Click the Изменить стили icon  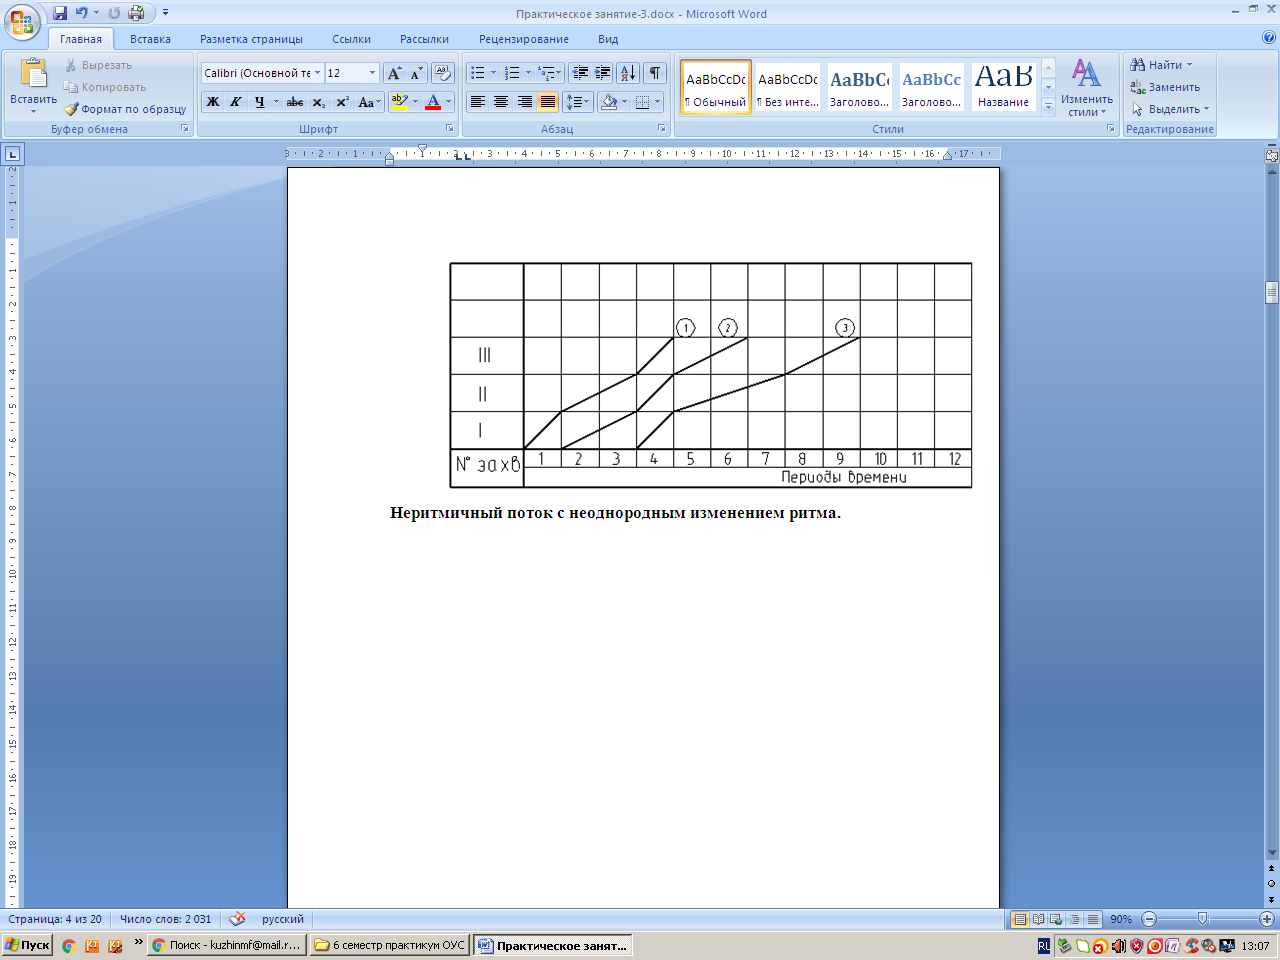(x=1087, y=87)
